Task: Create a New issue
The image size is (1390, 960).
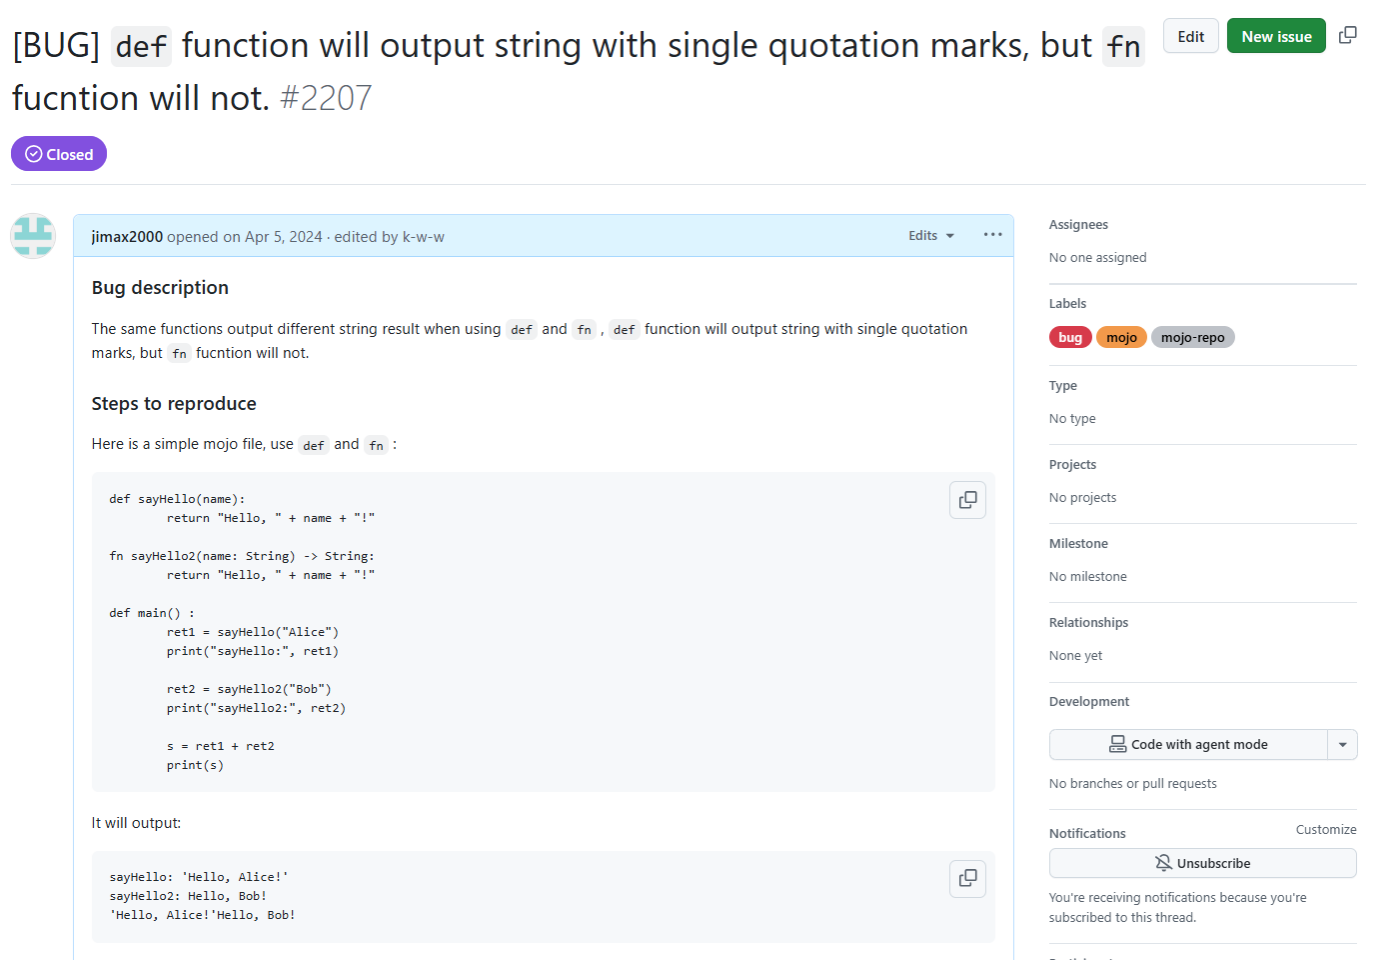Action: (1276, 36)
